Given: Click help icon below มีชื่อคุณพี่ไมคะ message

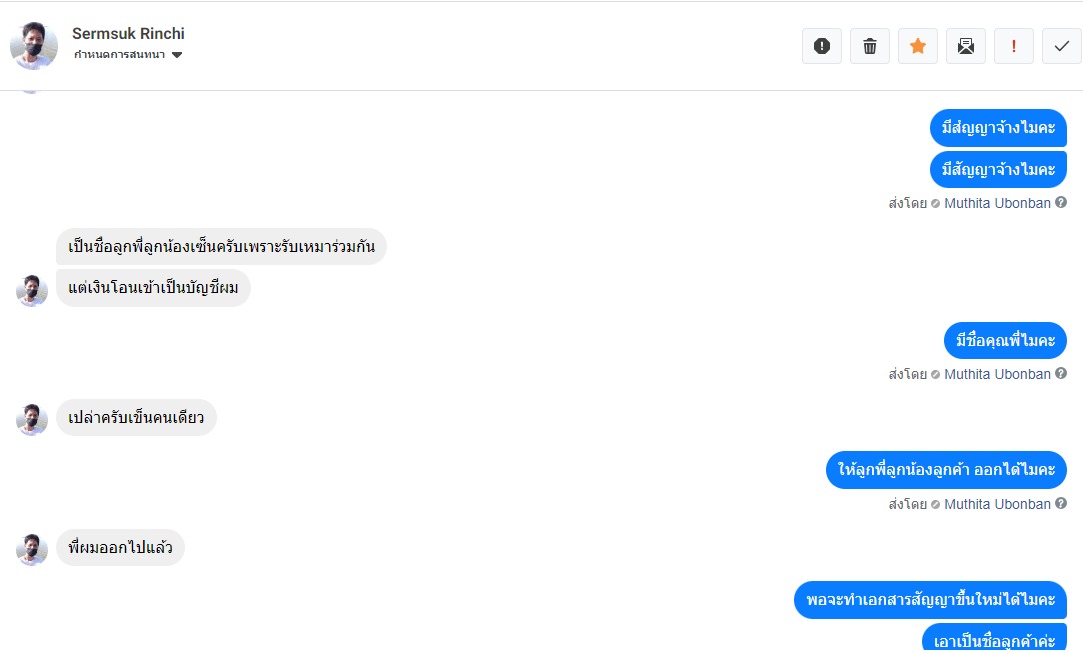Looking at the screenshot, I should [1061, 374].
